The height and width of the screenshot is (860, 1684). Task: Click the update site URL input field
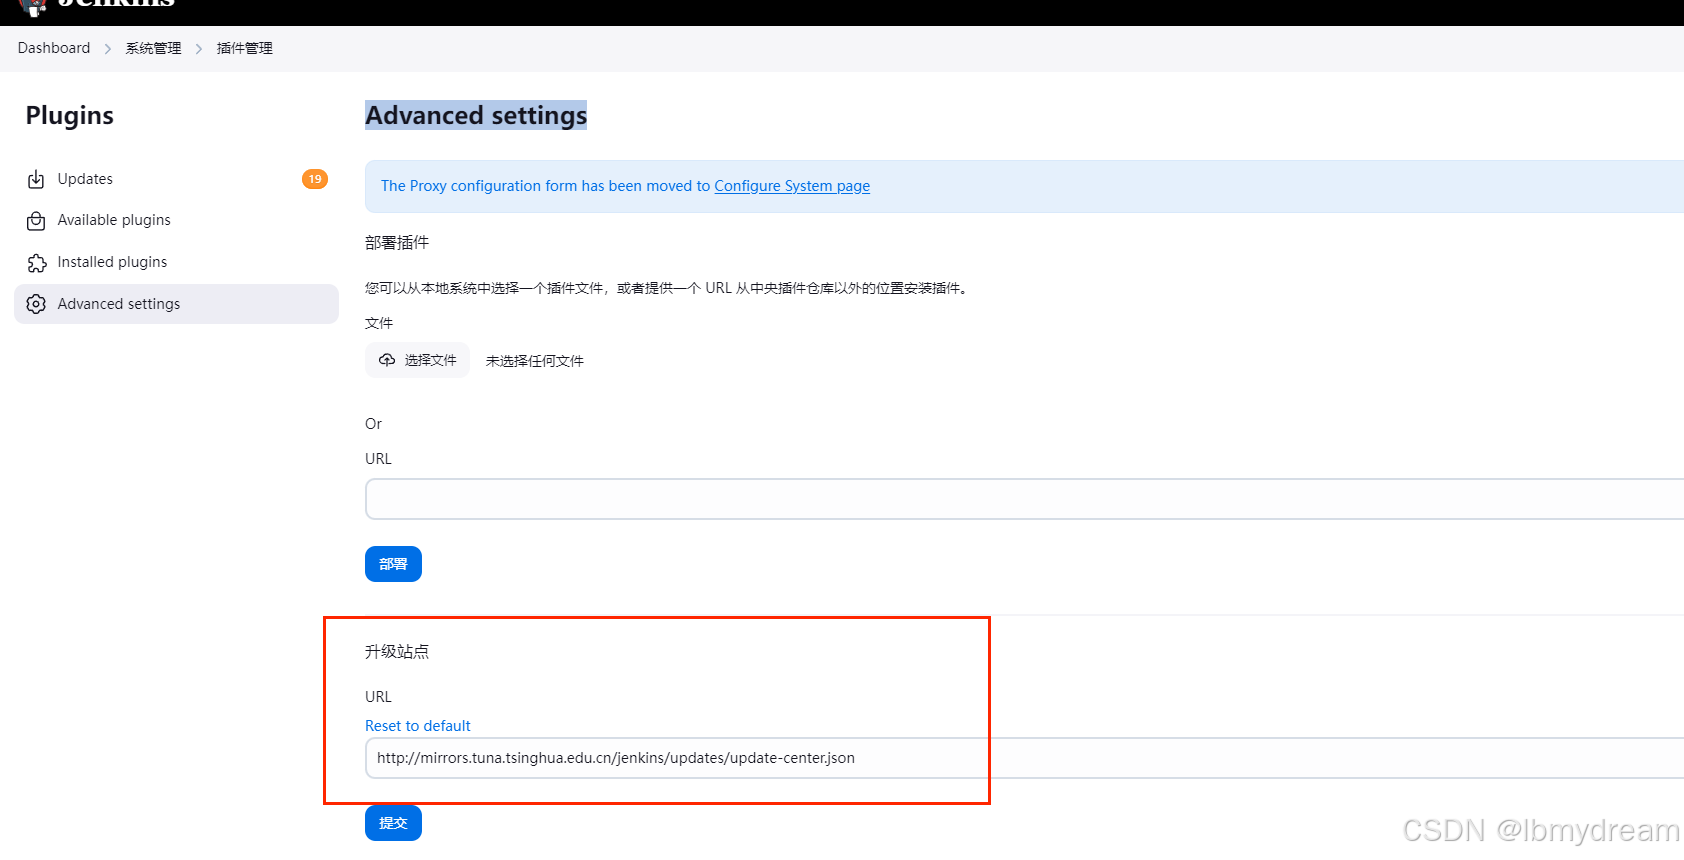pos(1024,758)
